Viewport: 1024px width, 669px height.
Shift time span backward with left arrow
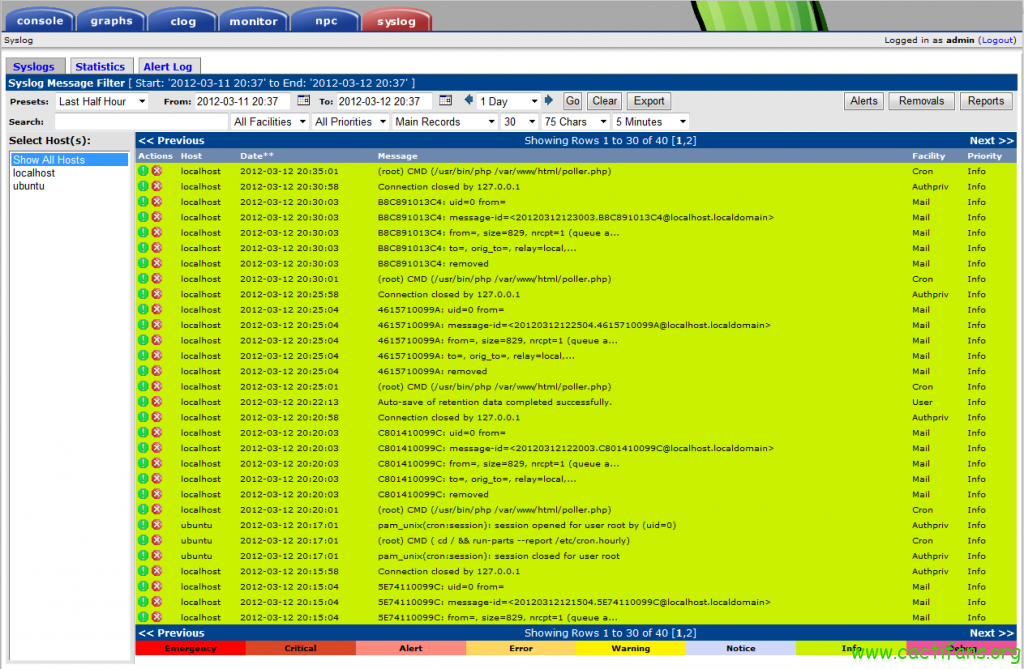[x=468, y=101]
